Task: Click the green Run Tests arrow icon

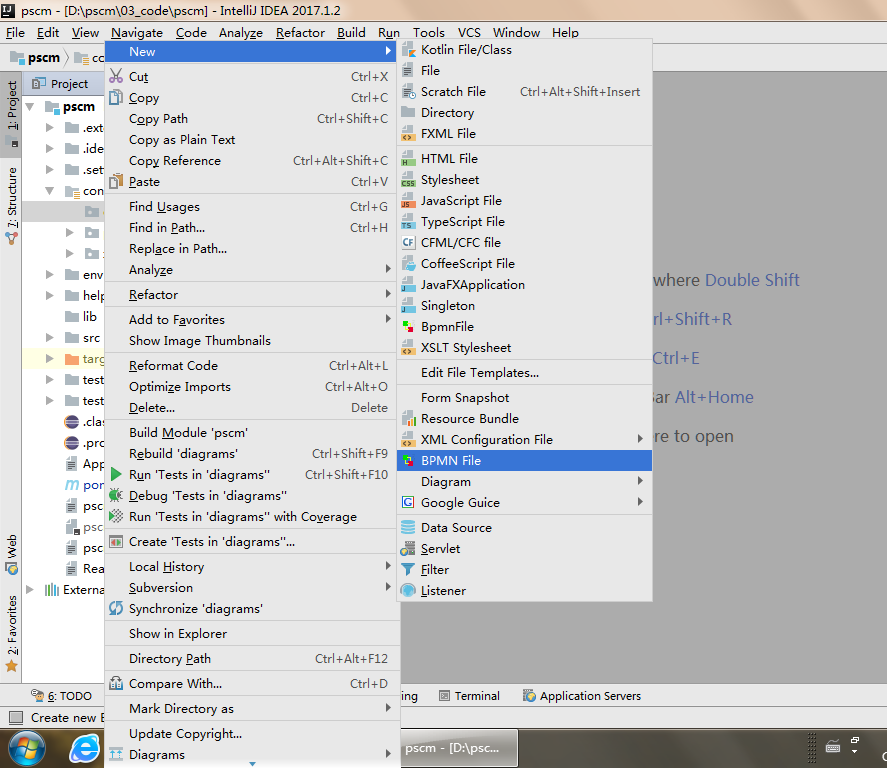Action: (116, 474)
